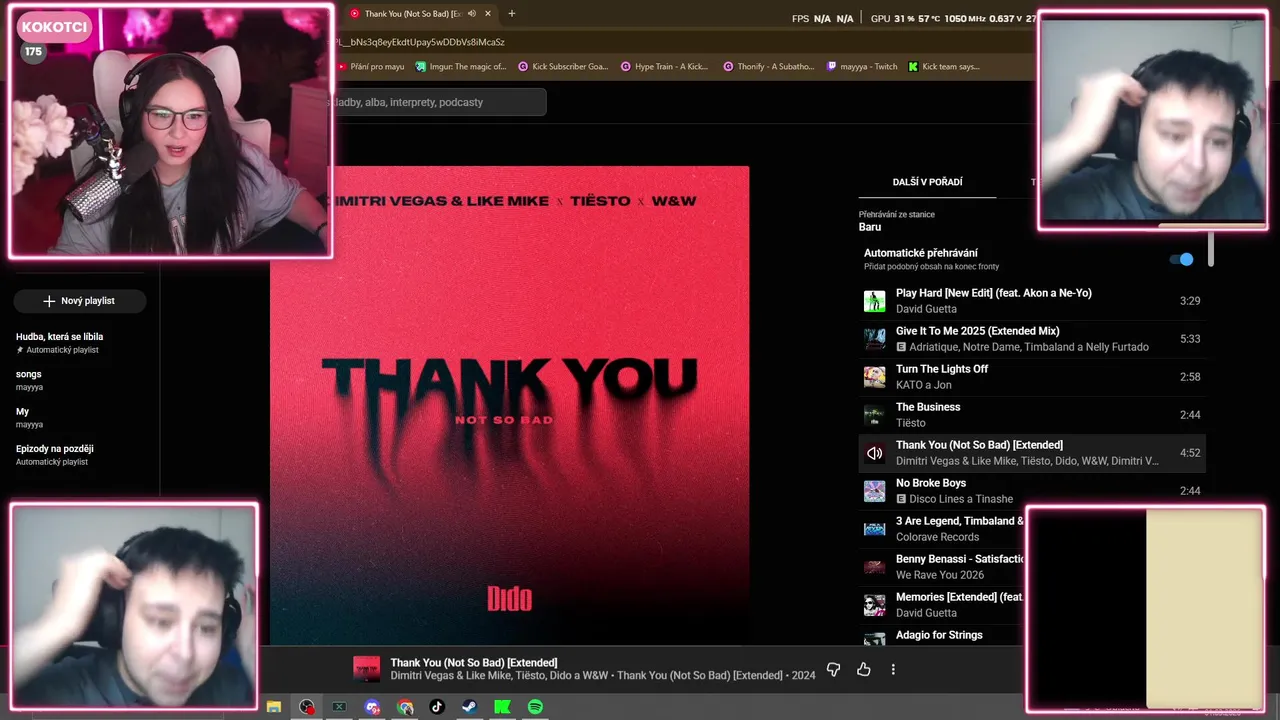Click the David Guetta artist under Play Hard
This screenshot has height=720, width=1280.
point(926,309)
